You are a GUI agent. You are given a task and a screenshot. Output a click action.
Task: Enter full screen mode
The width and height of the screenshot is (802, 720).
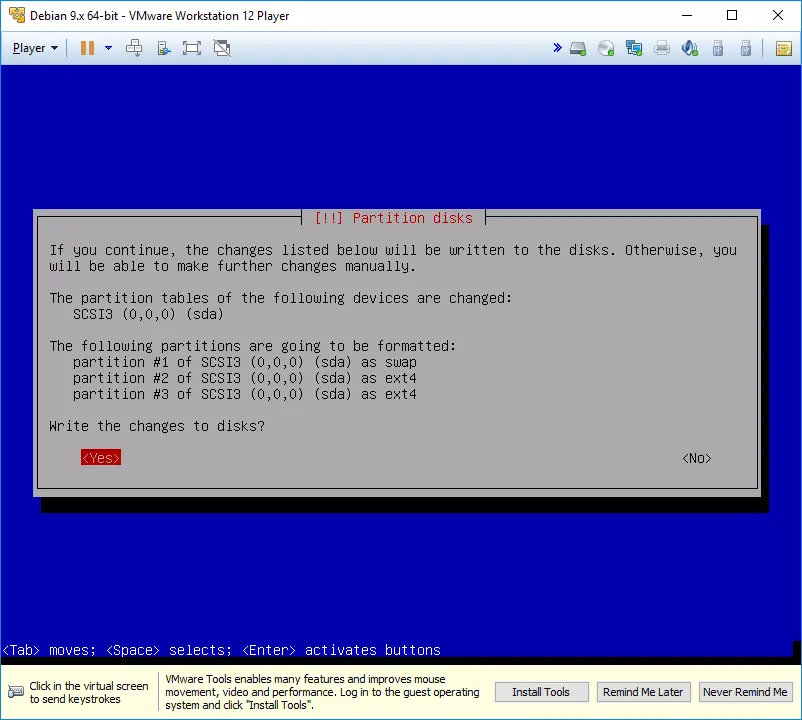point(192,48)
